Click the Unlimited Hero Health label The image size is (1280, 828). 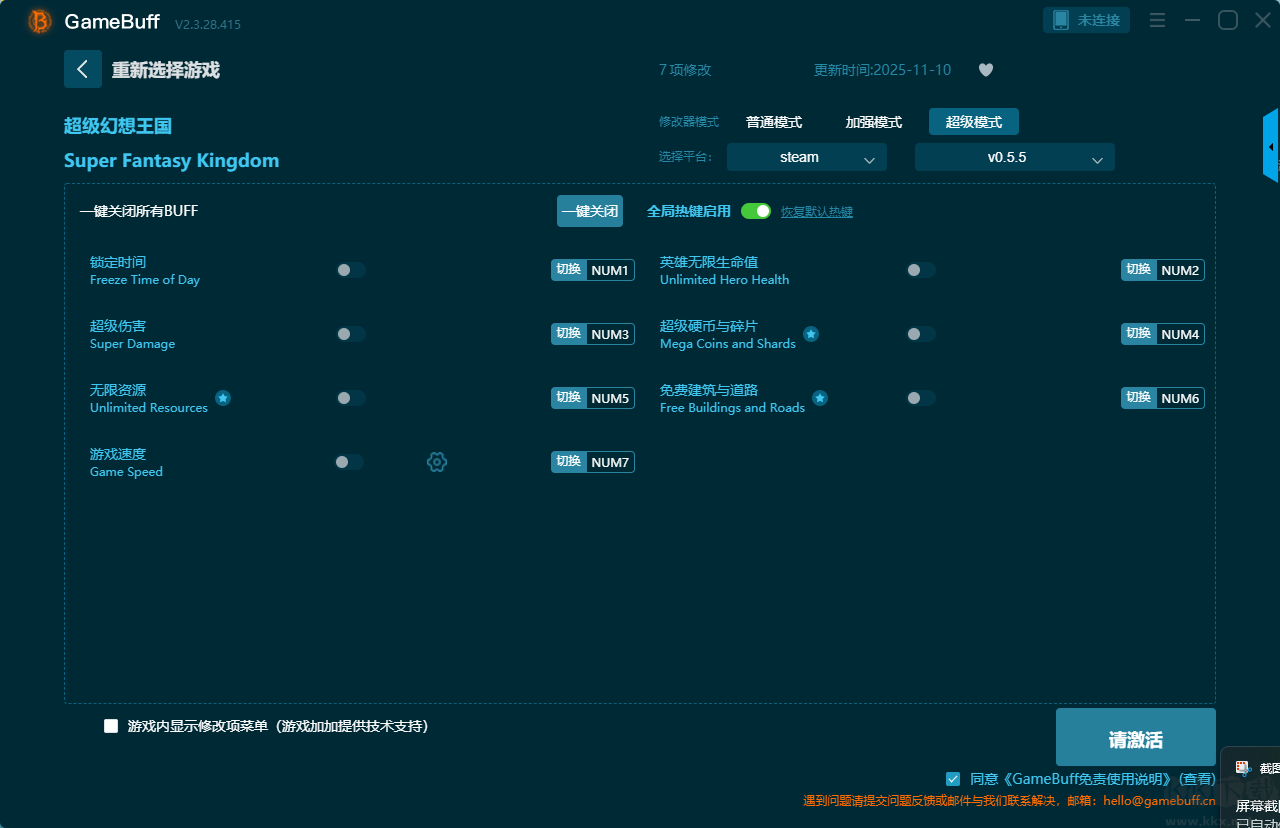(724, 280)
